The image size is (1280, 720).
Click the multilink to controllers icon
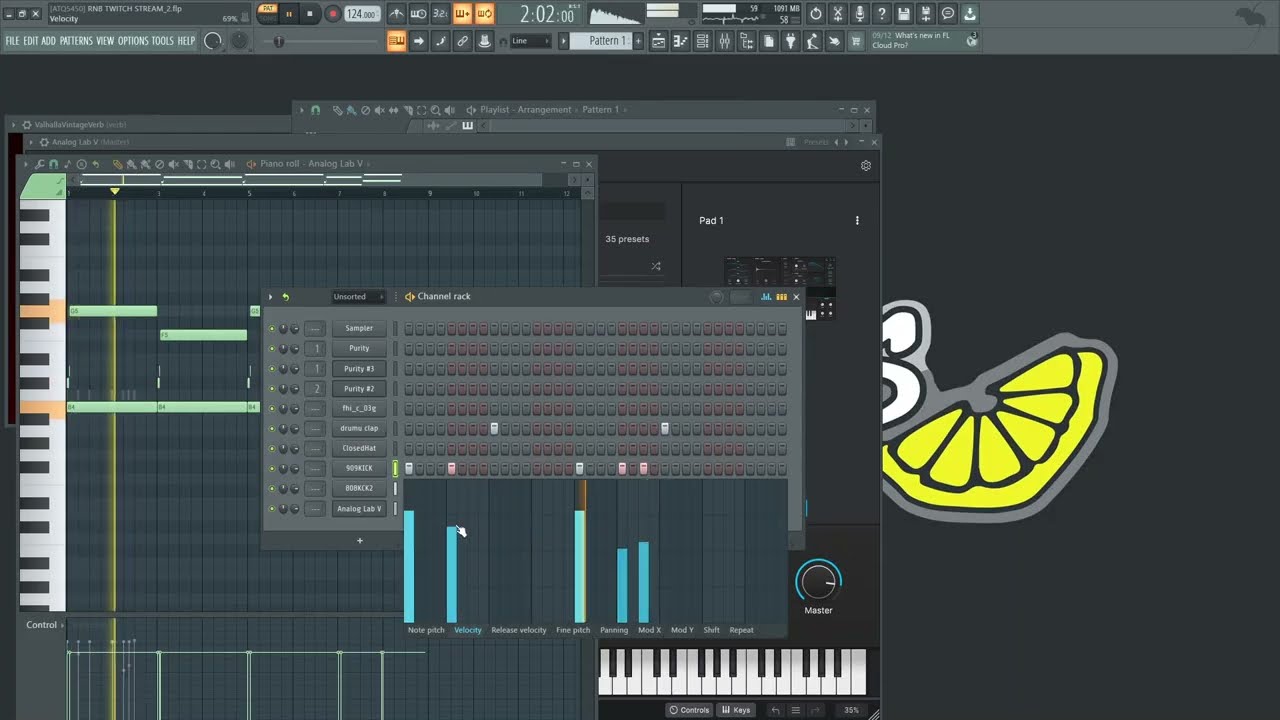pyautogui.click(x=484, y=41)
